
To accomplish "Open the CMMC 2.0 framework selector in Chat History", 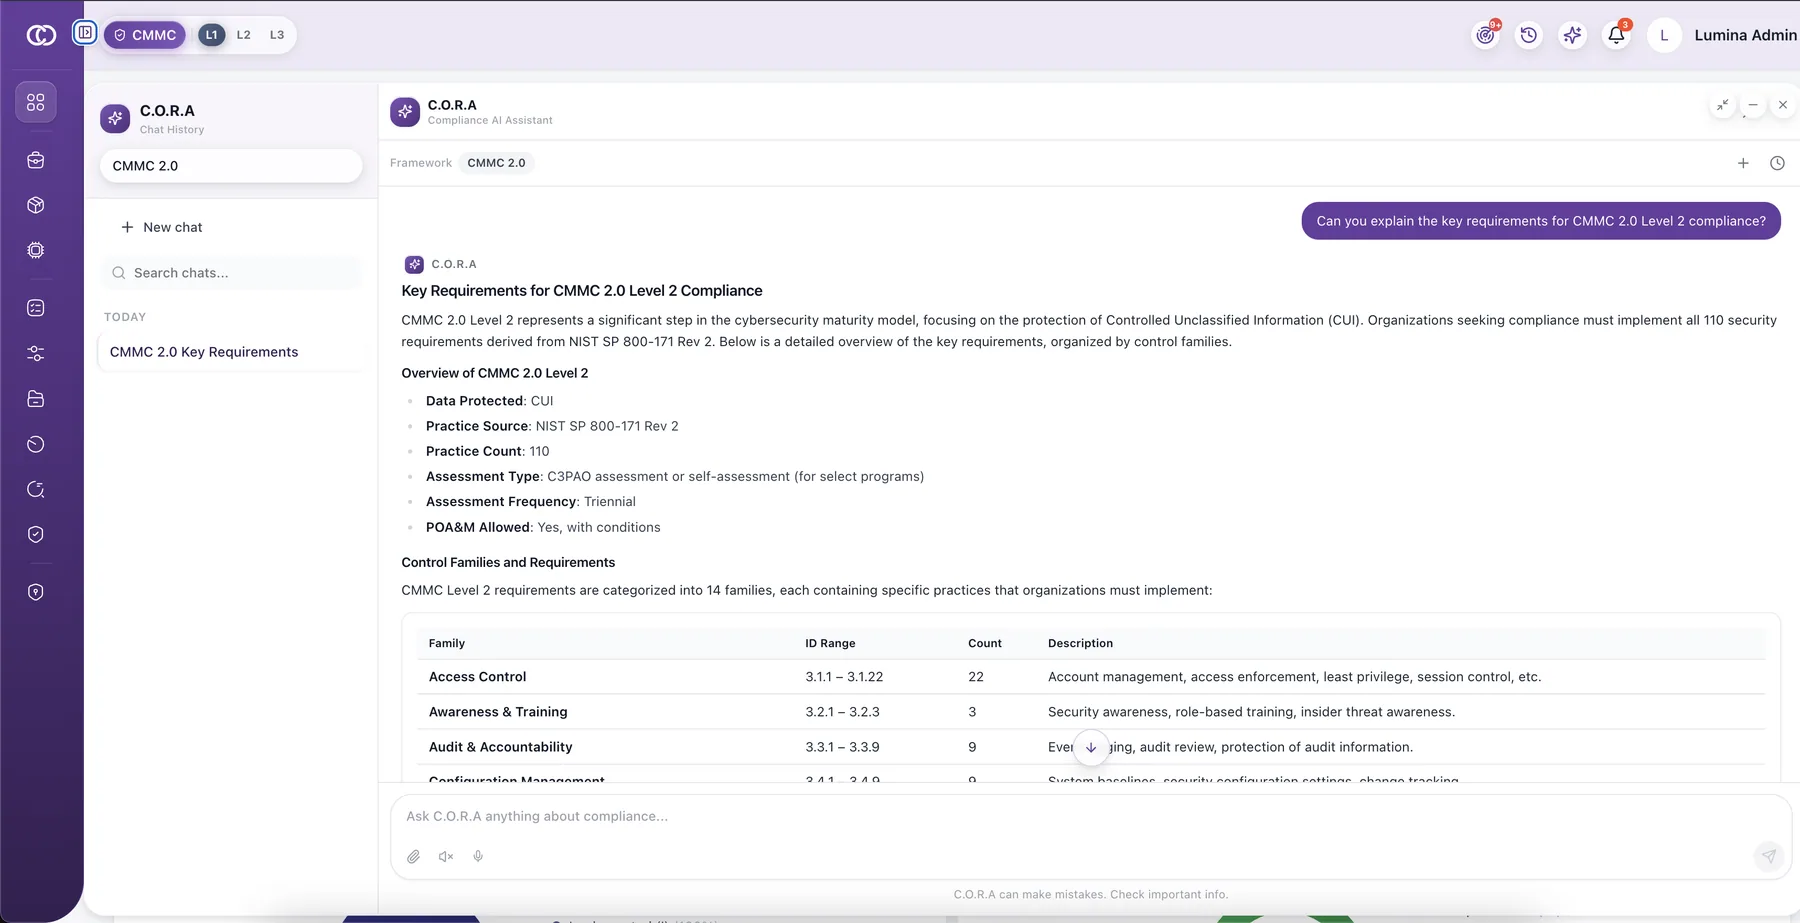I will coord(231,166).
